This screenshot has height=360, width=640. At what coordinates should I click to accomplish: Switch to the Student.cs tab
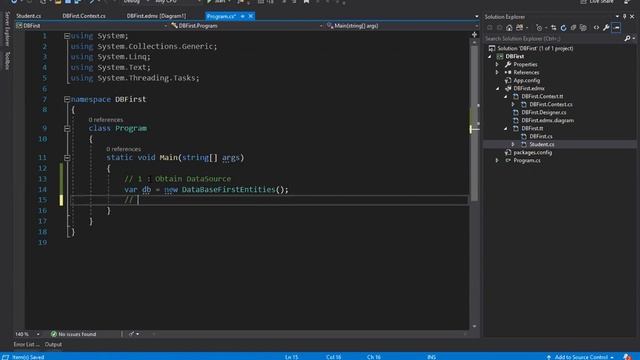point(29,16)
